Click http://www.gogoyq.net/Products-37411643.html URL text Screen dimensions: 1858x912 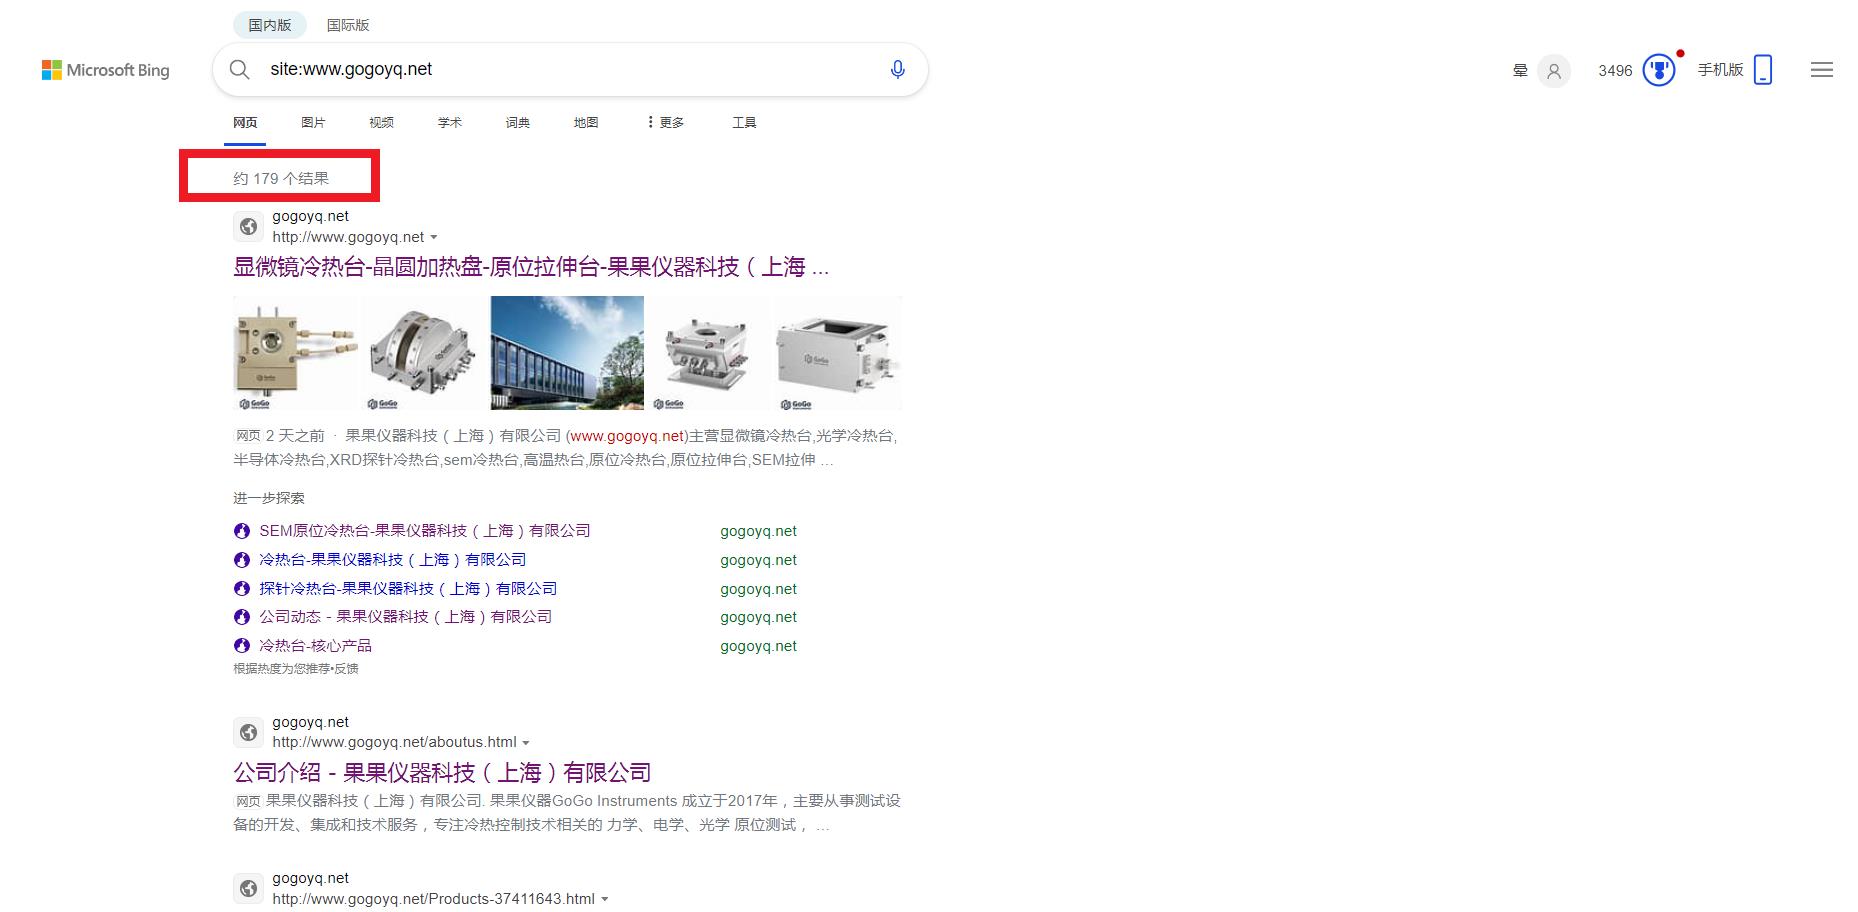click(433, 899)
